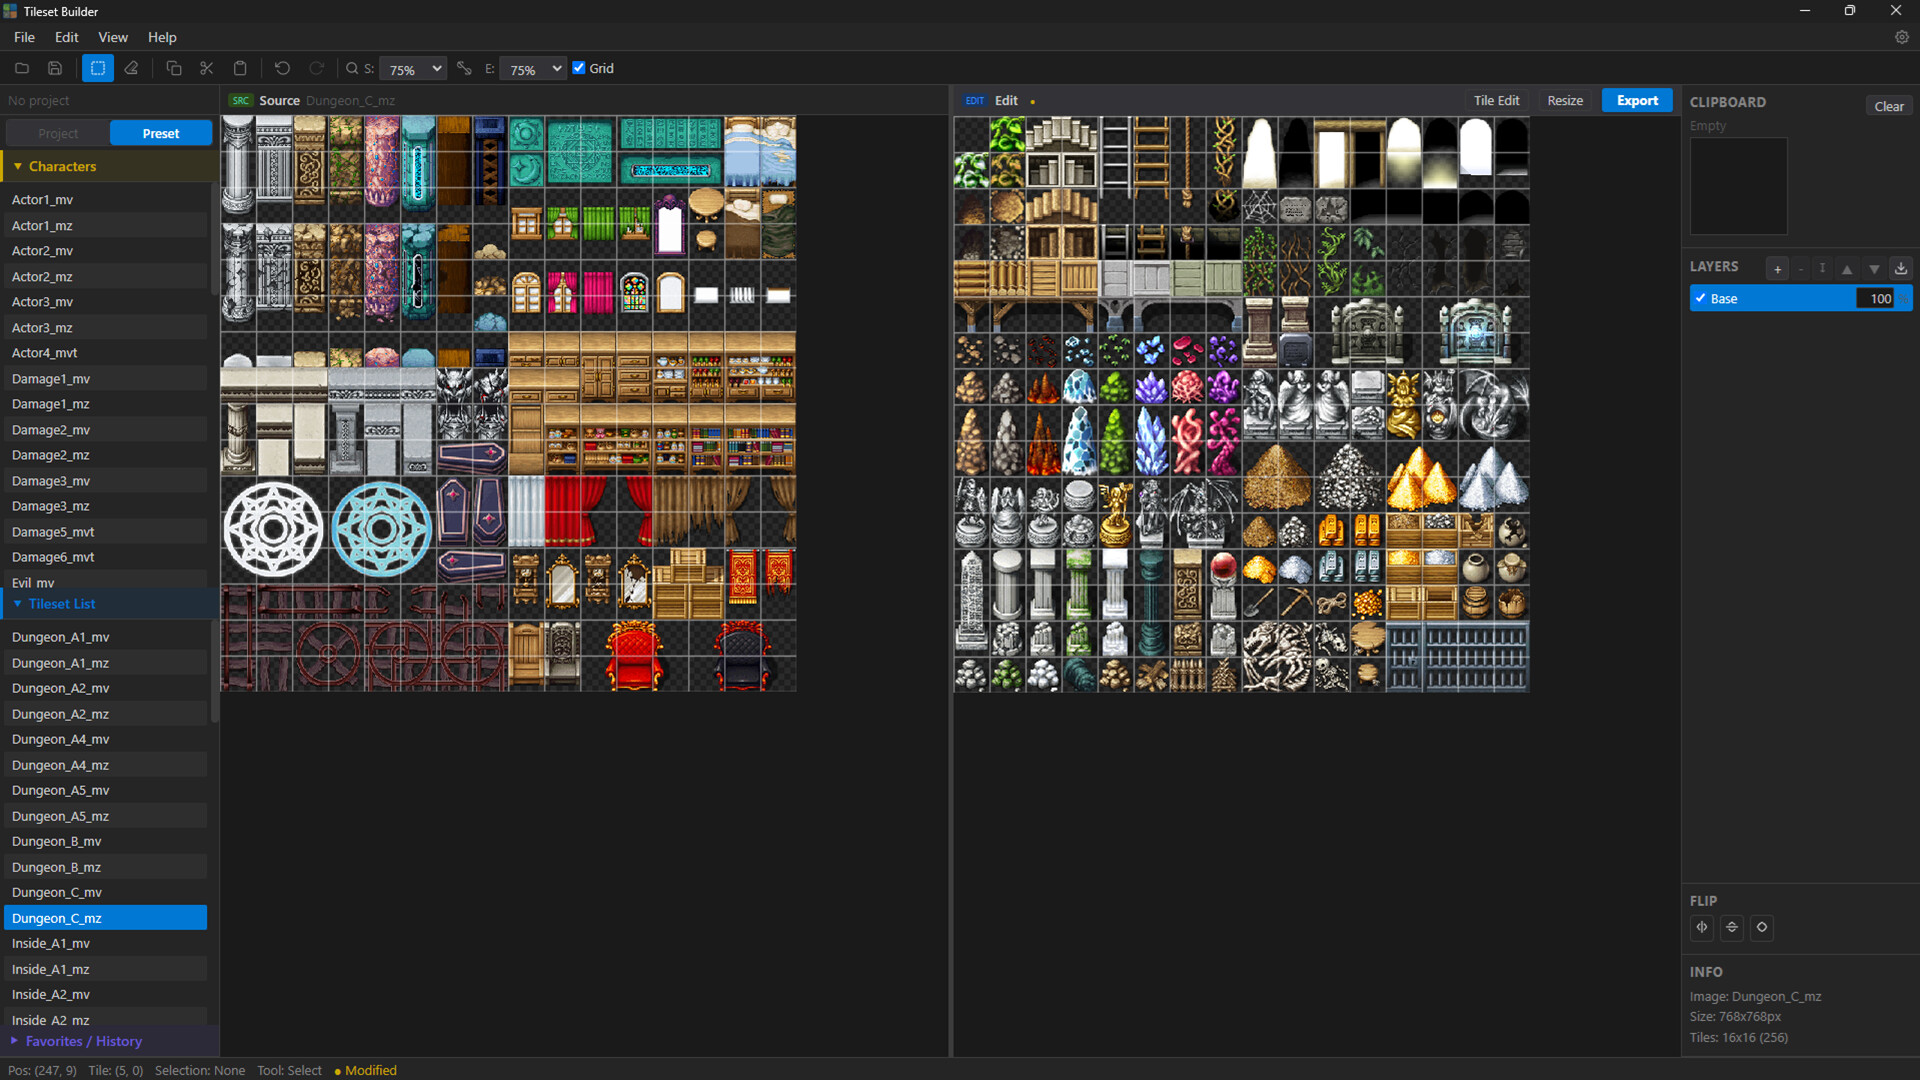Screen dimensions: 1920x1080
Task: Paste with the clipboard icon
Action: (240, 68)
